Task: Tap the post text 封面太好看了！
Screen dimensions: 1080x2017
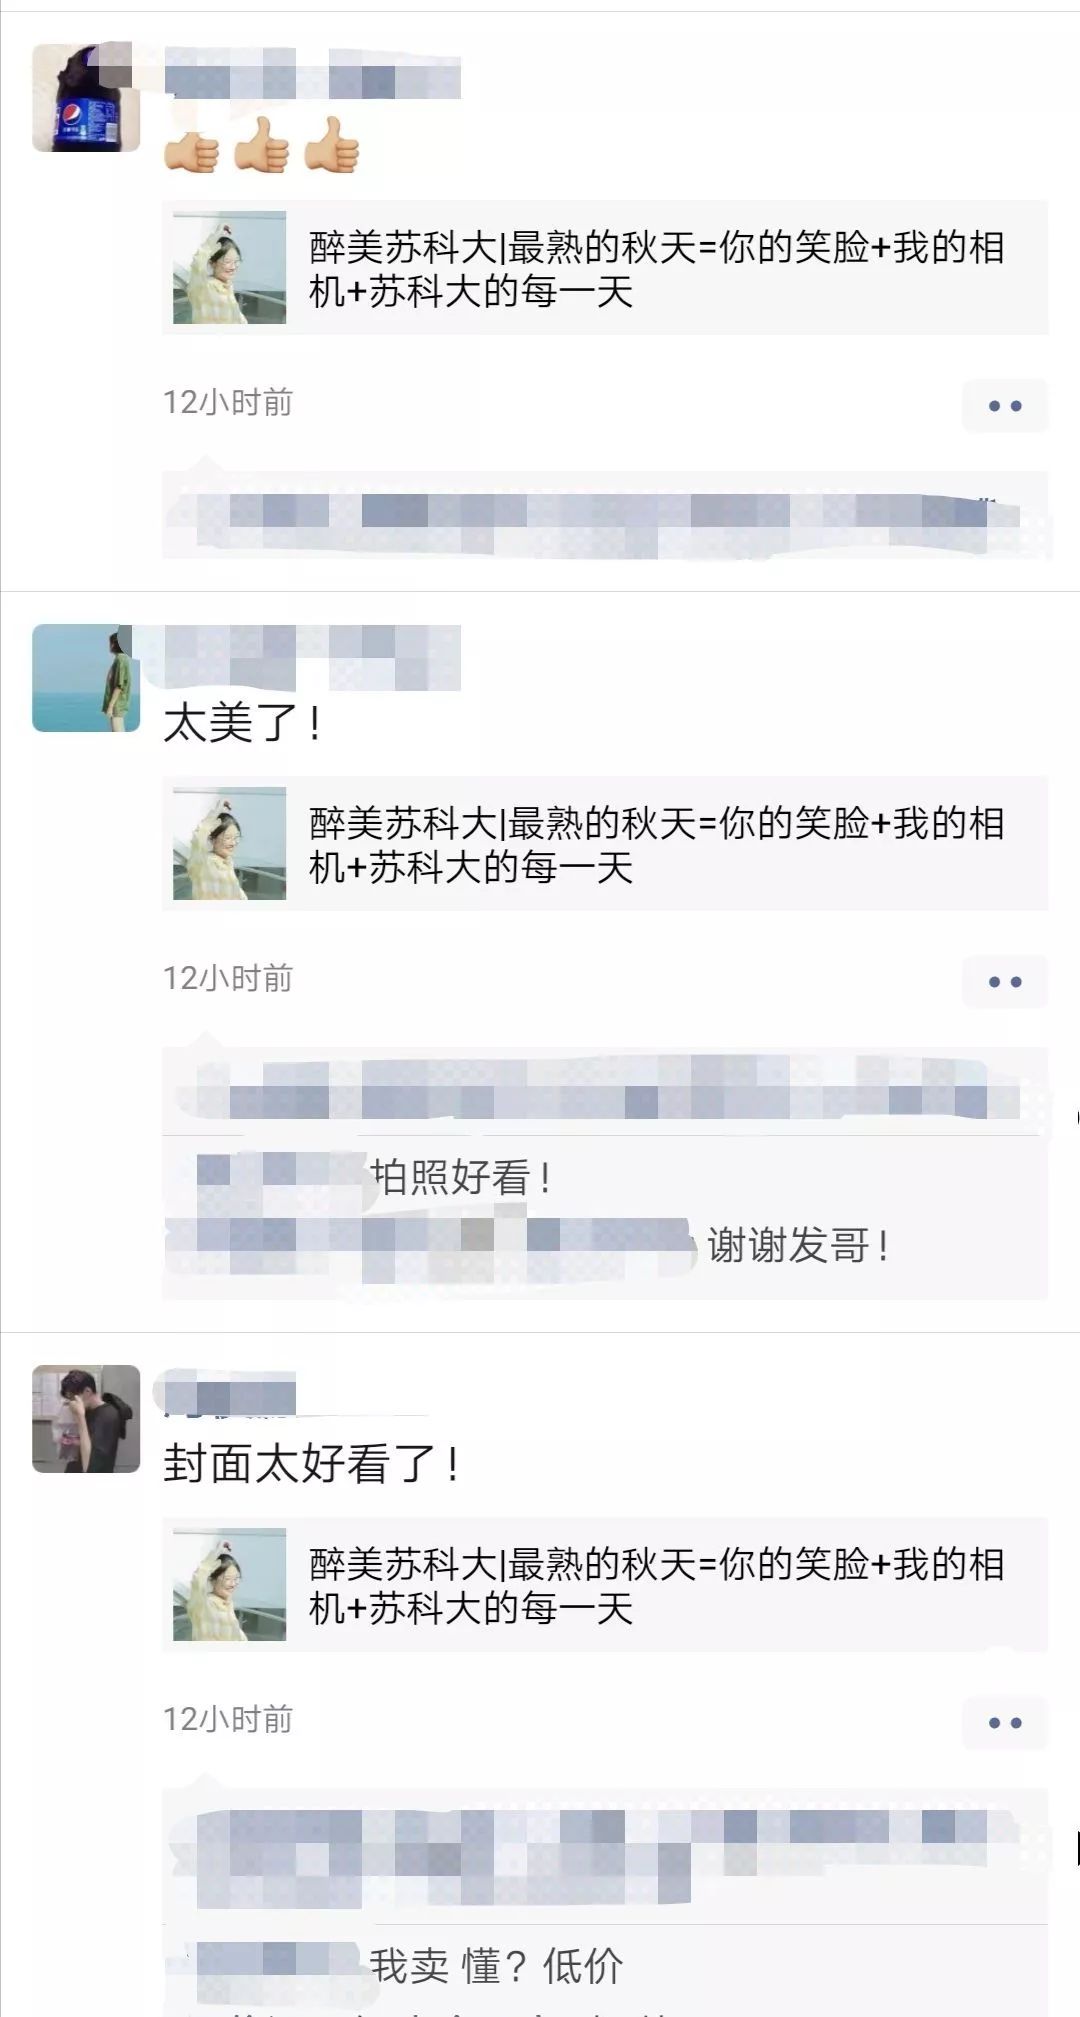Action: pyautogui.click(x=312, y=1464)
